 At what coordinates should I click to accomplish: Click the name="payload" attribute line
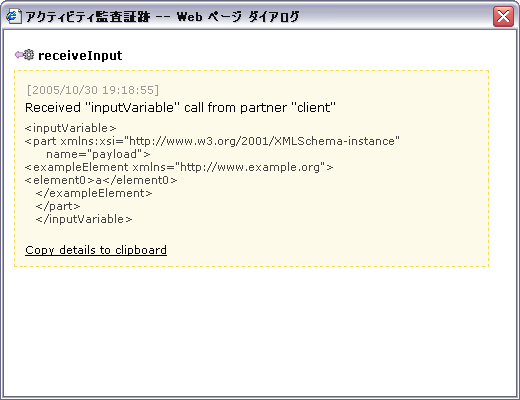tap(98, 154)
